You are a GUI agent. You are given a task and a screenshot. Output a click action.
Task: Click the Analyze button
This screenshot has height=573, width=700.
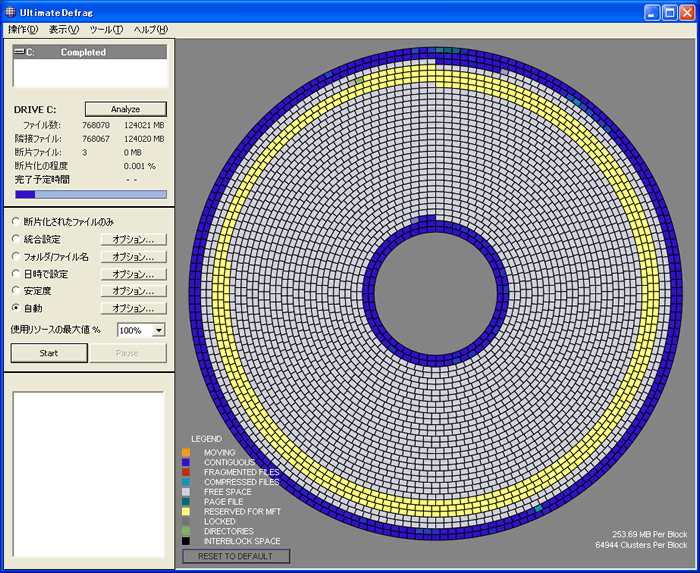[125, 109]
